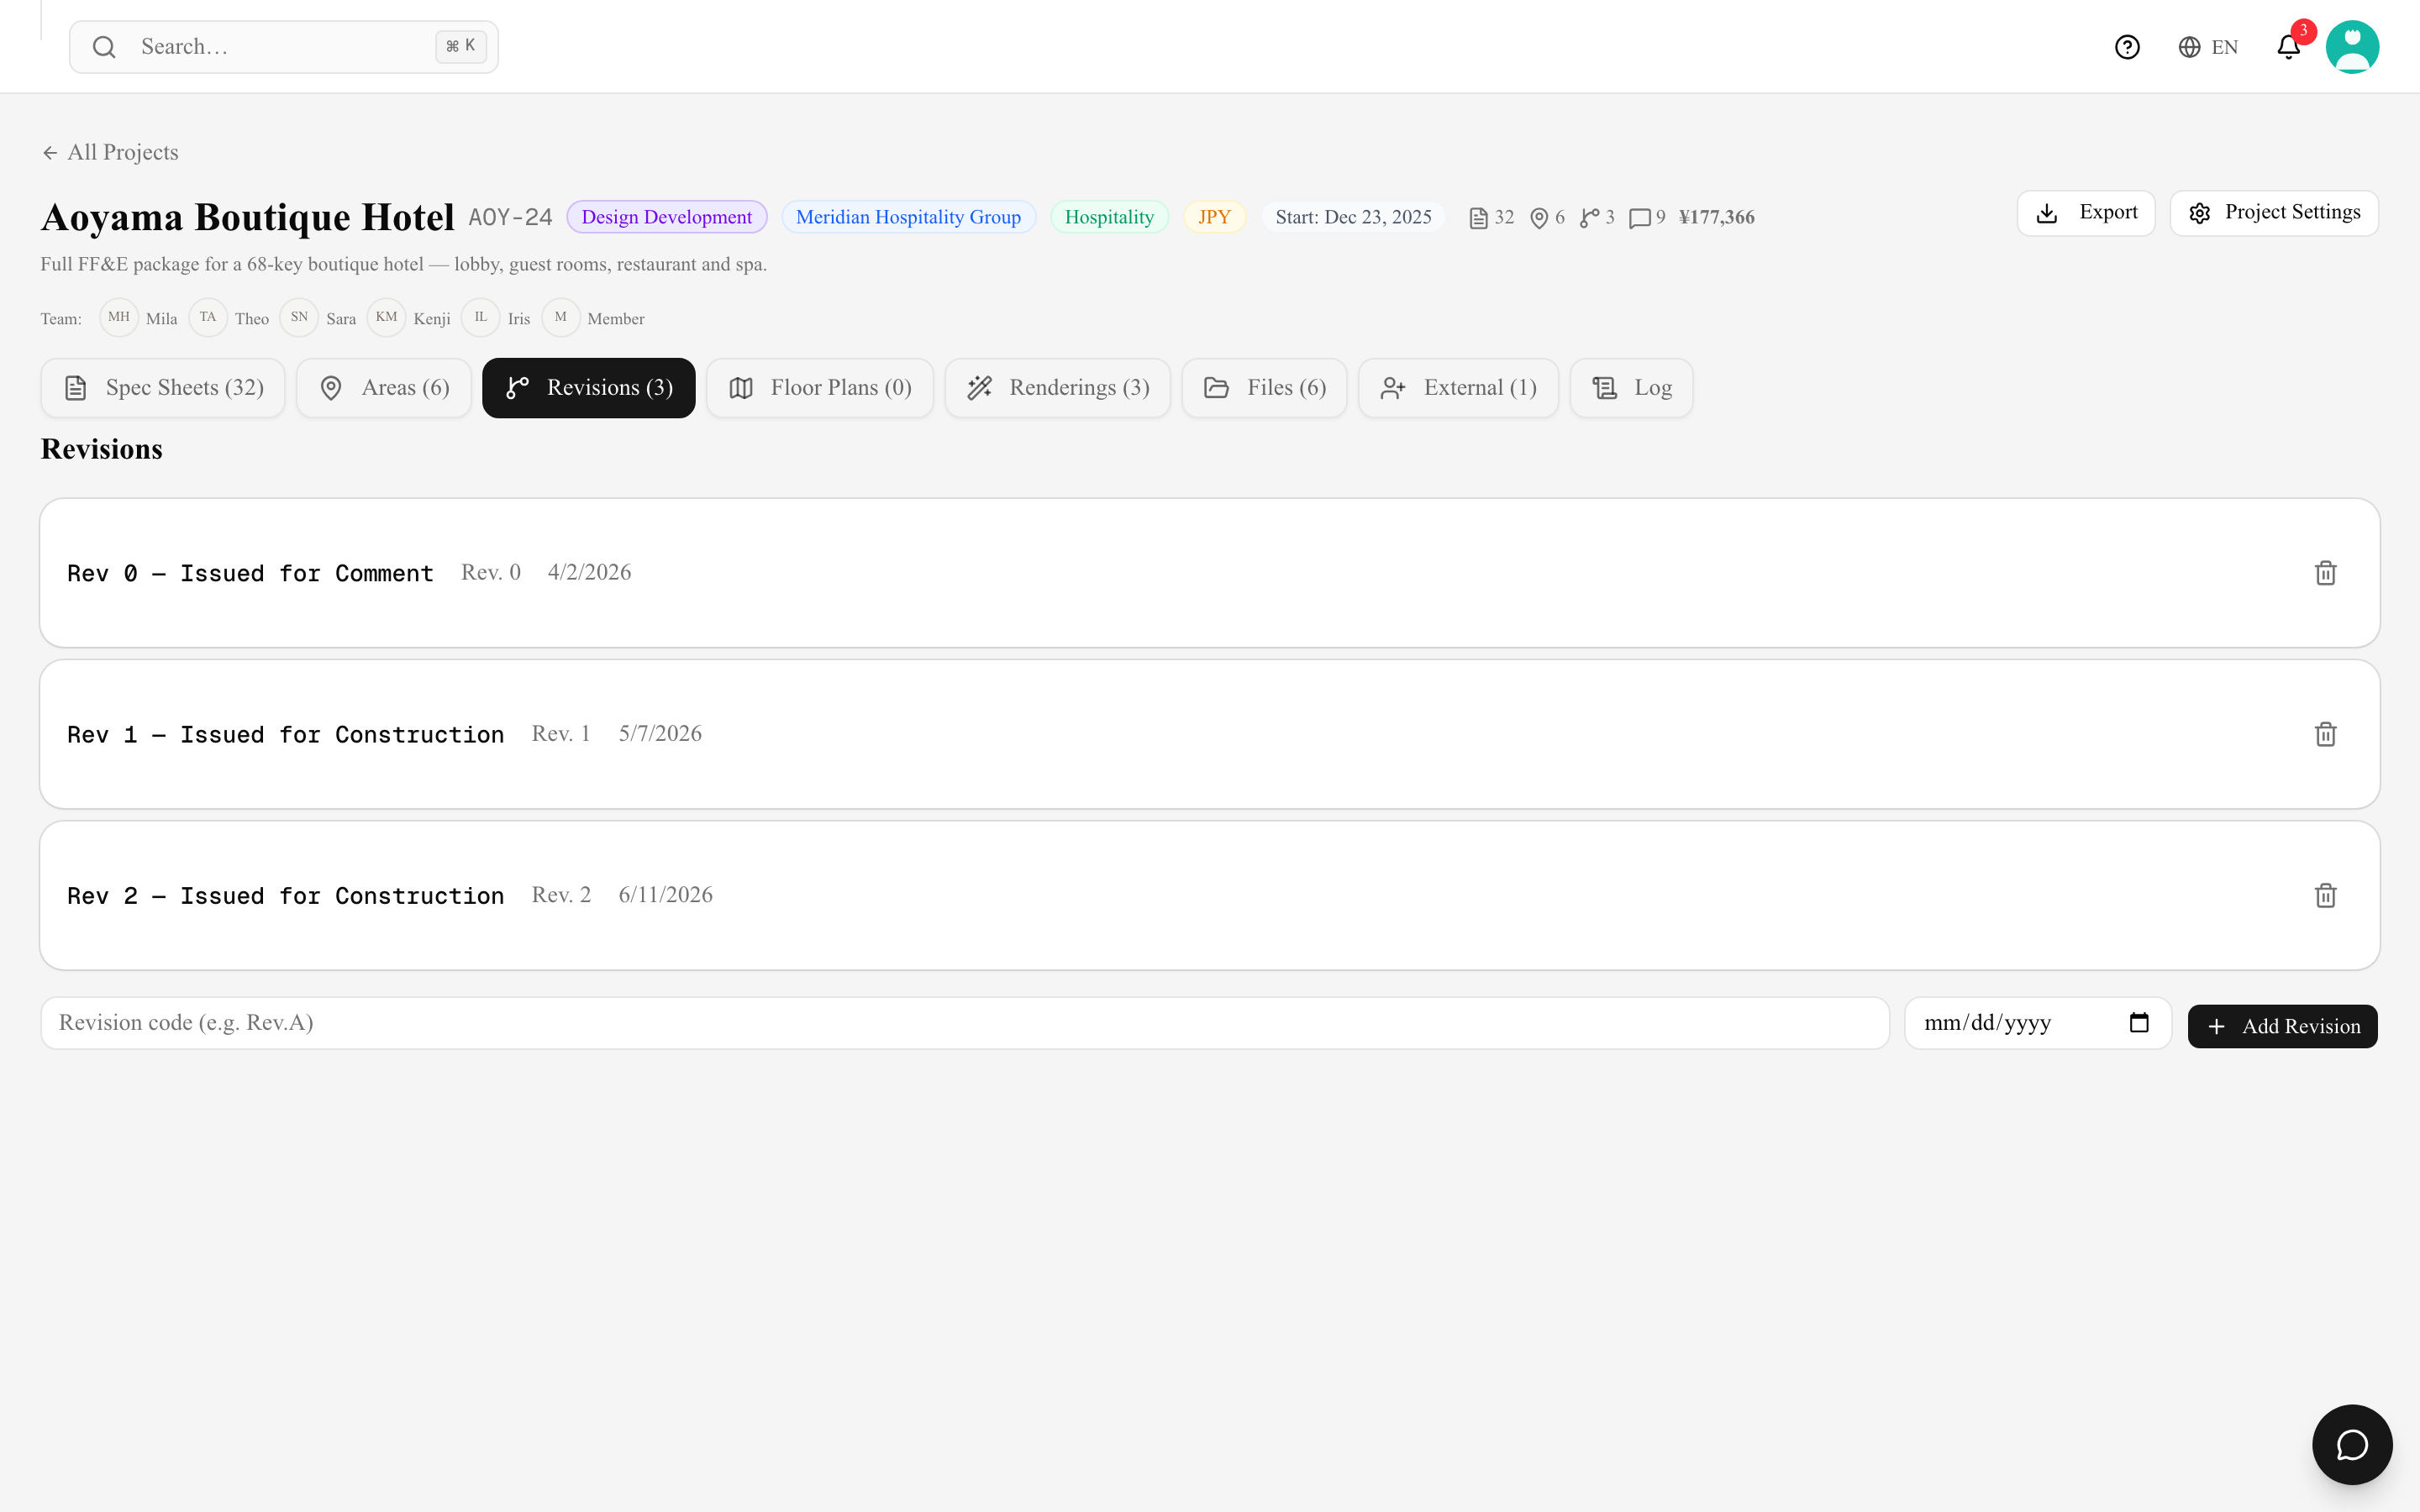Click the areas pin count showing 6
Image resolution: width=2420 pixels, height=1512 pixels.
(x=1547, y=218)
